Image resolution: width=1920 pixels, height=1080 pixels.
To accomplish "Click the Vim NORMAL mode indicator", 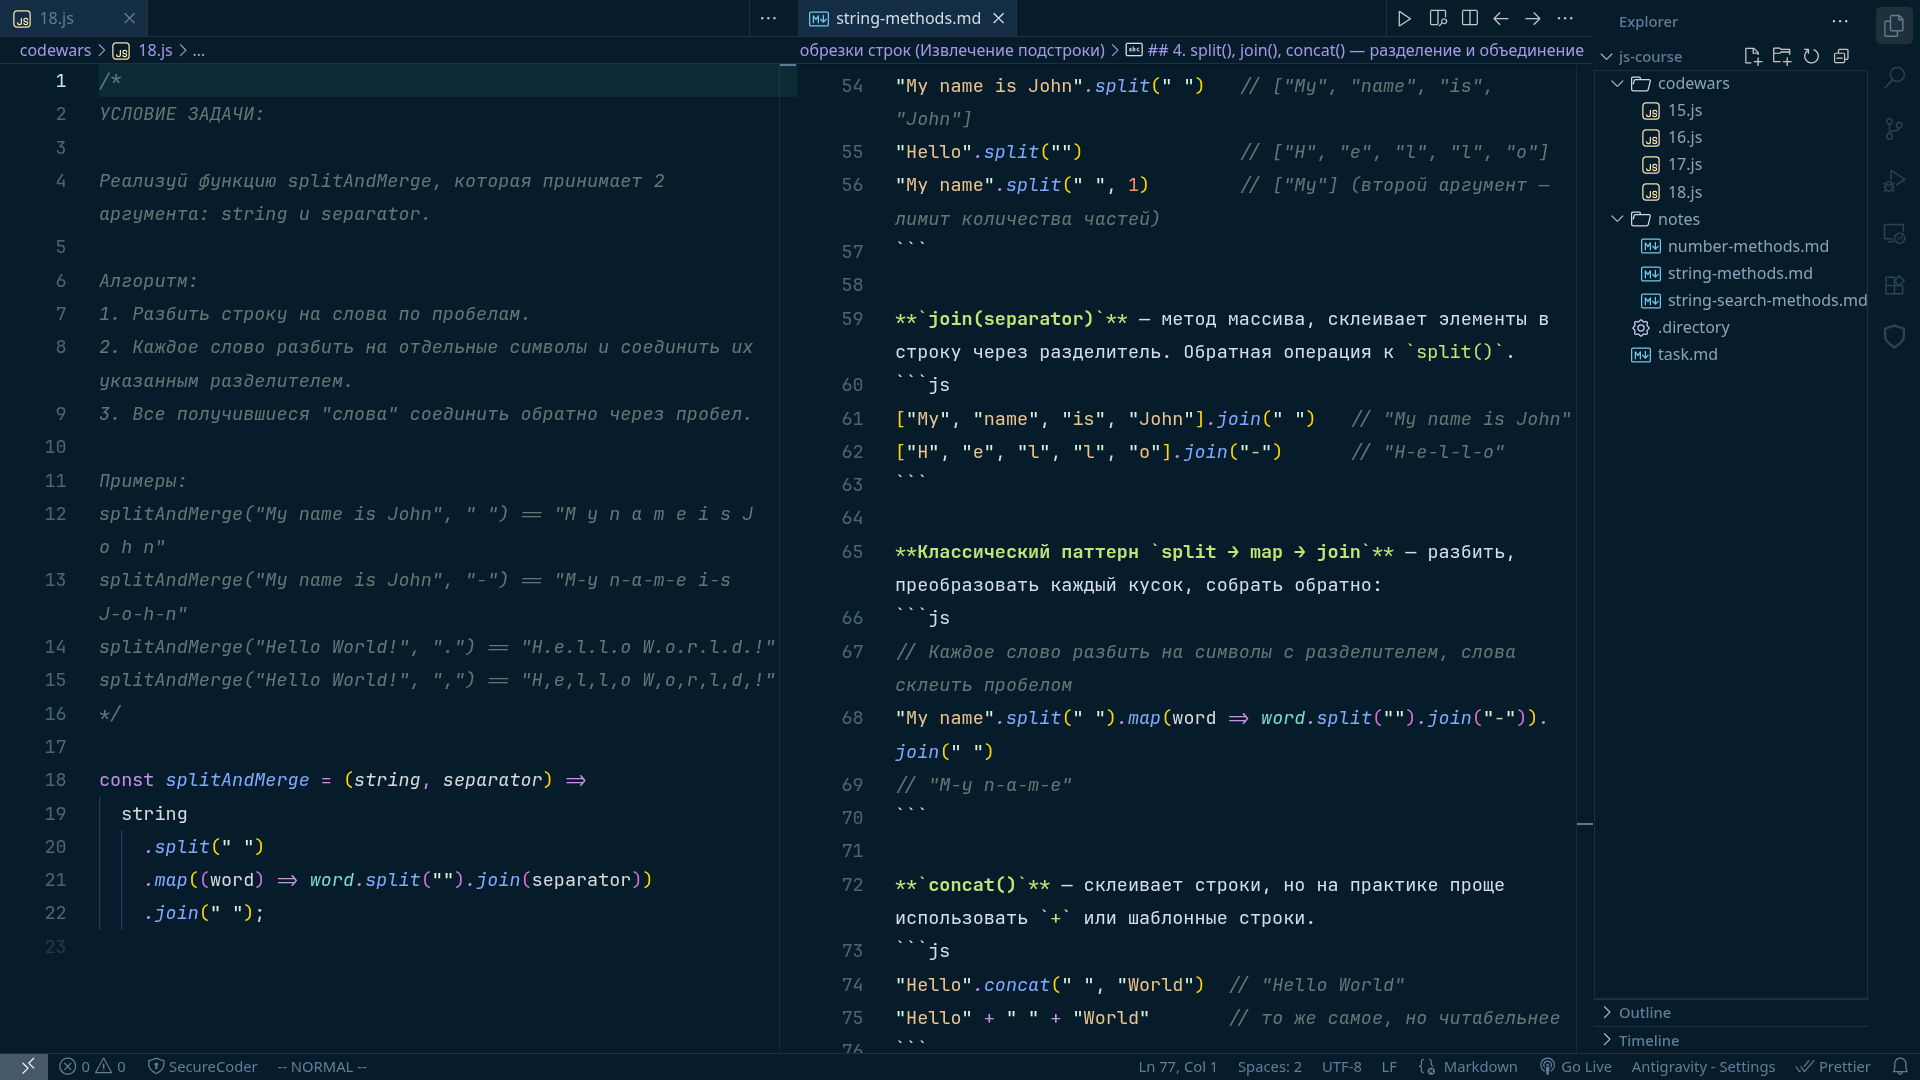I will tap(322, 1066).
